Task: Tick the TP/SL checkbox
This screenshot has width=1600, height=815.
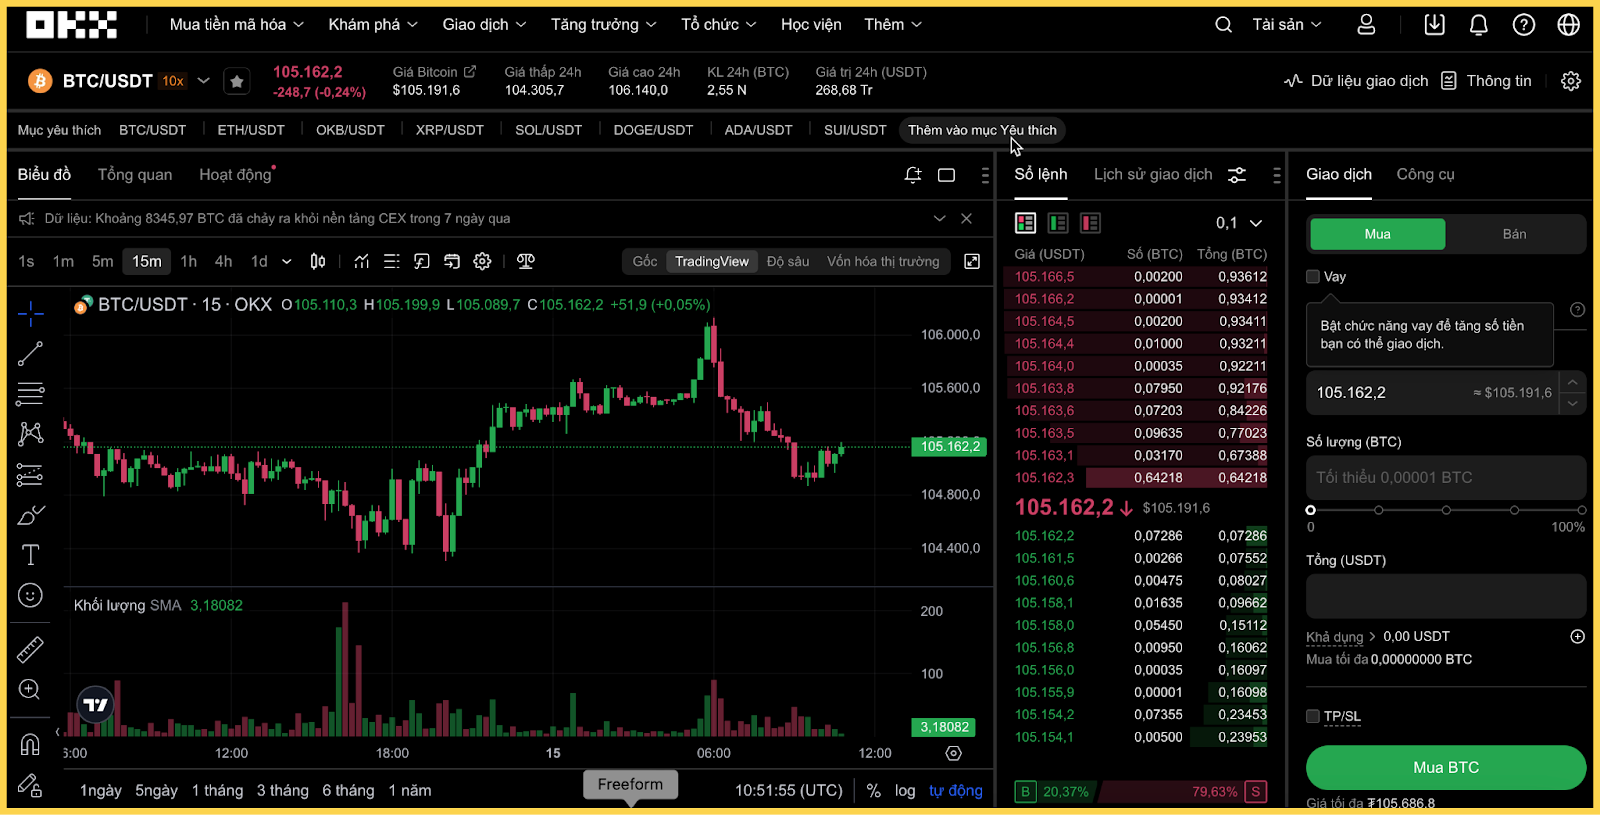Action: point(1313,716)
